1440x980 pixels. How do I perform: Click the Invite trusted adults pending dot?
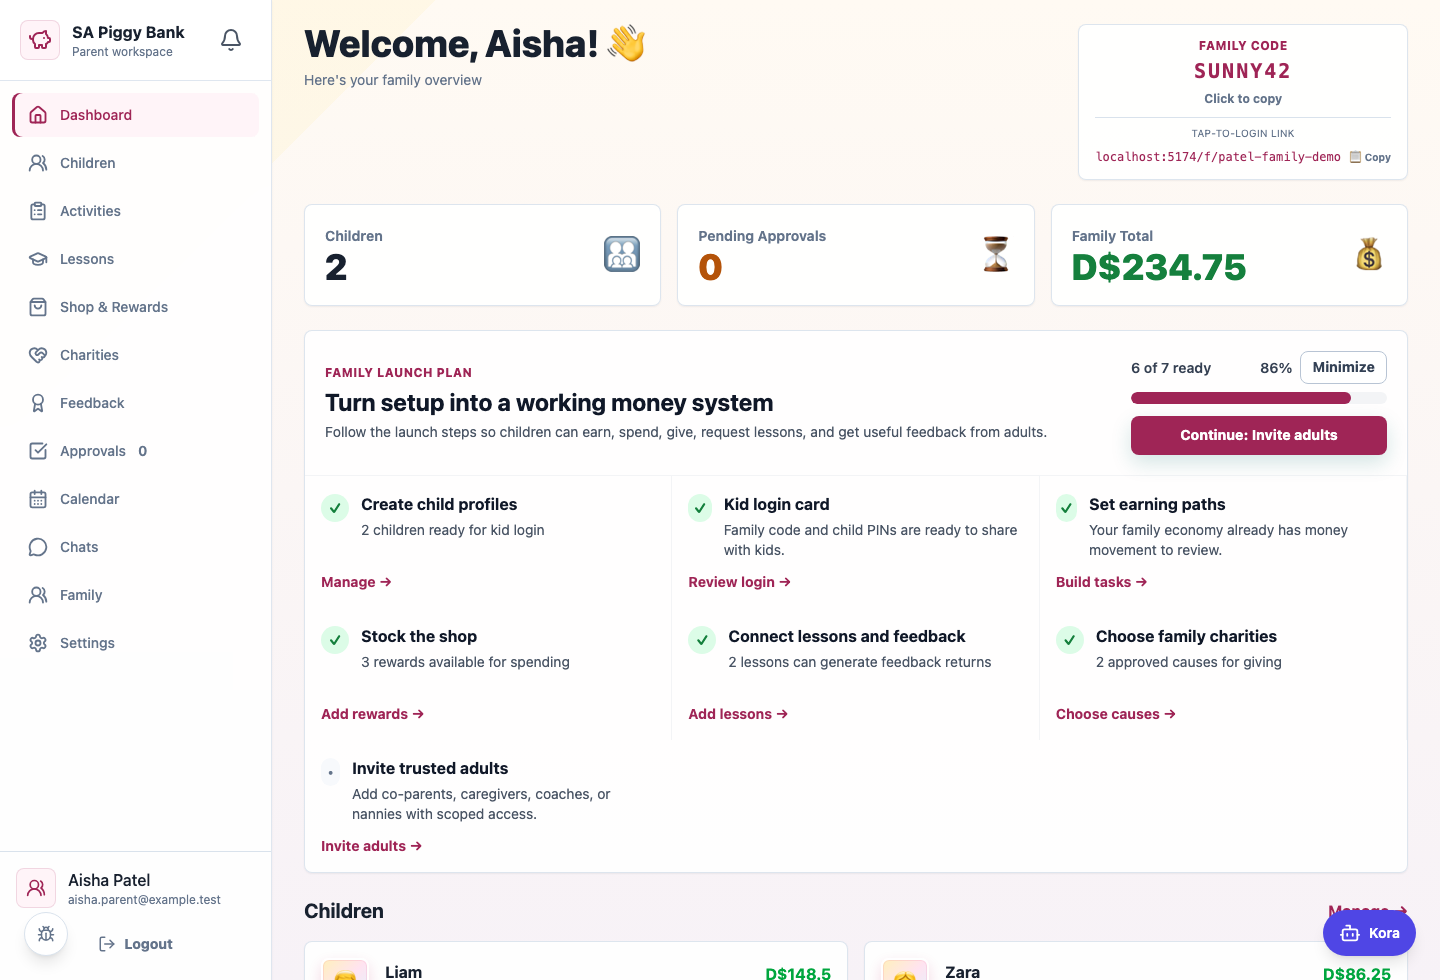(x=331, y=772)
